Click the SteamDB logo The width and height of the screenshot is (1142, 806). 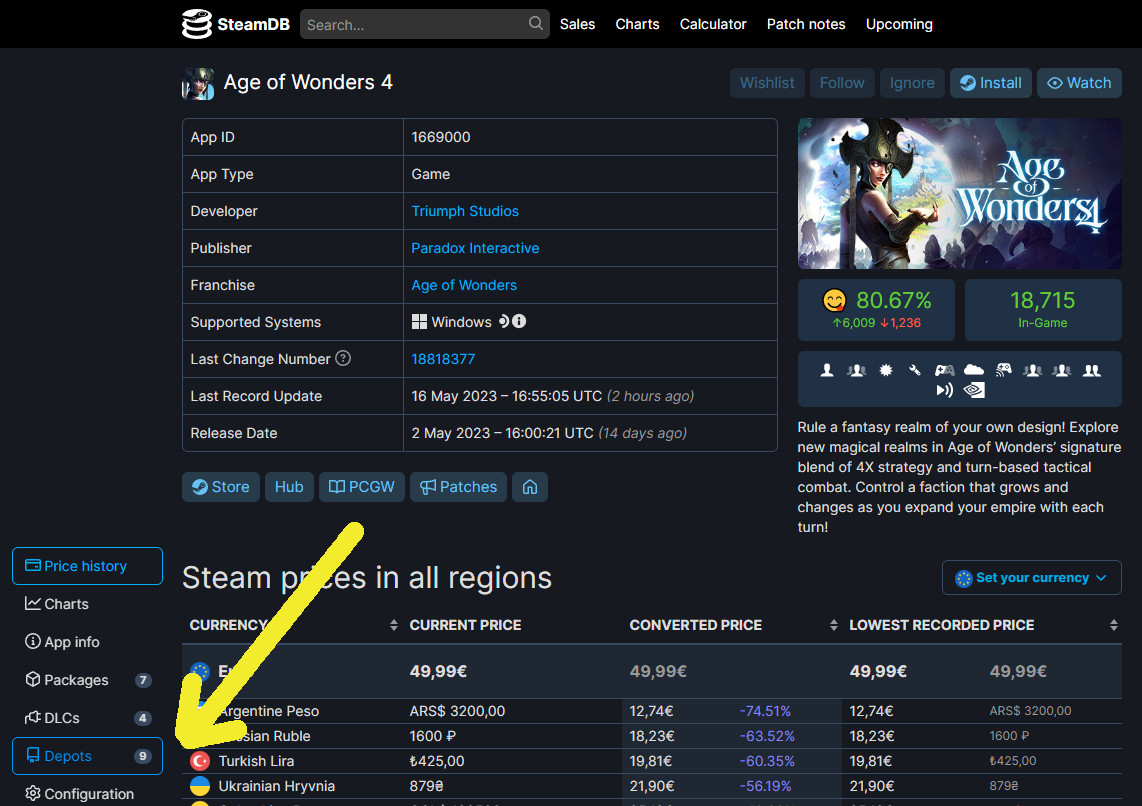[235, 24]
